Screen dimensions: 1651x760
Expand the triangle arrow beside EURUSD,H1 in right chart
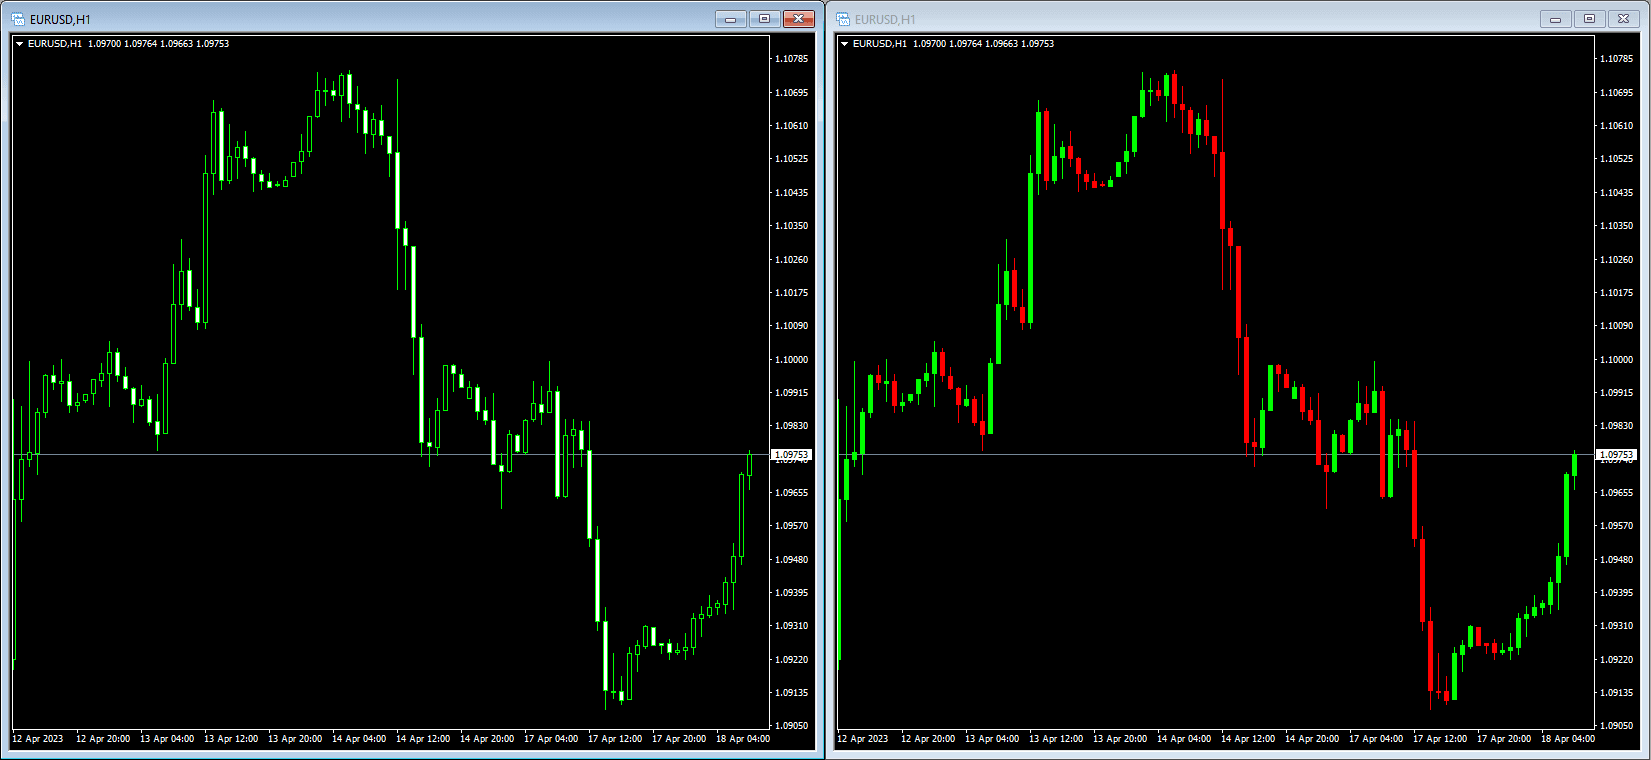pos(844,44)
